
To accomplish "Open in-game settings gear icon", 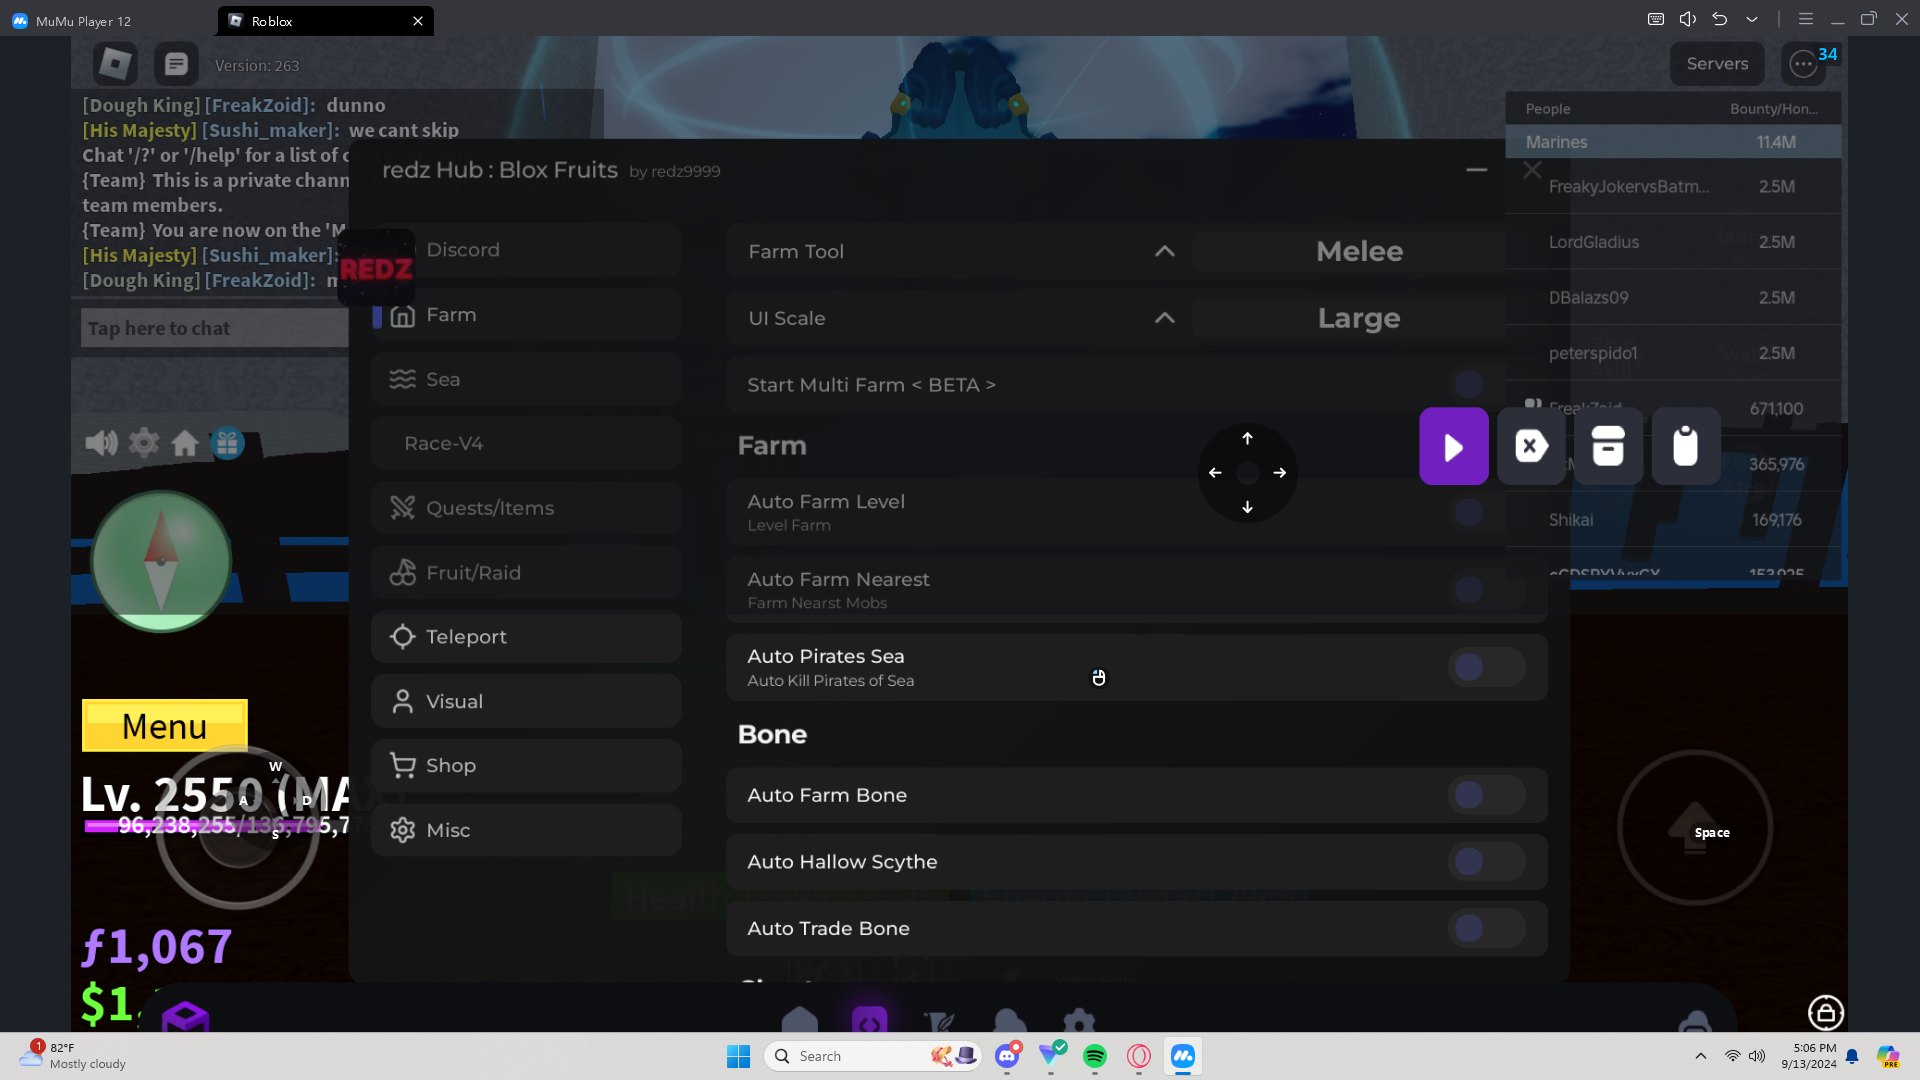I will (x=144, y=442).
